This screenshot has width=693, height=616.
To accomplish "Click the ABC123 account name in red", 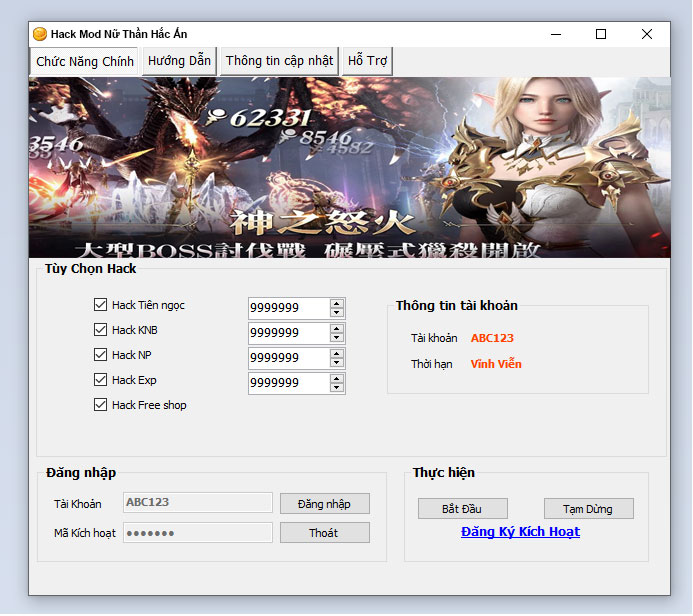I will coord(492,338).
